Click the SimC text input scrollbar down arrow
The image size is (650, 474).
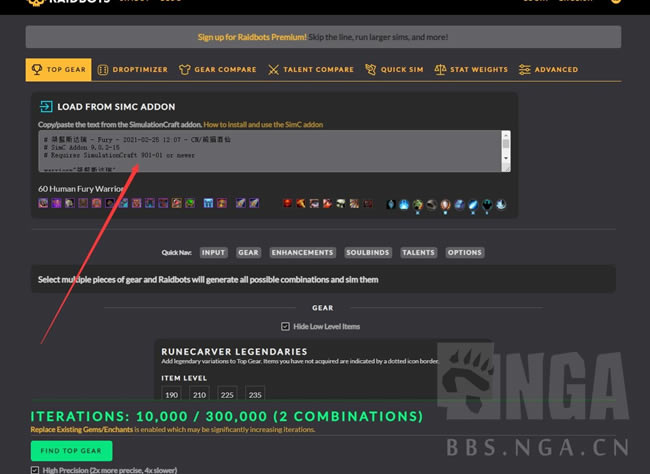coord(505,158)
